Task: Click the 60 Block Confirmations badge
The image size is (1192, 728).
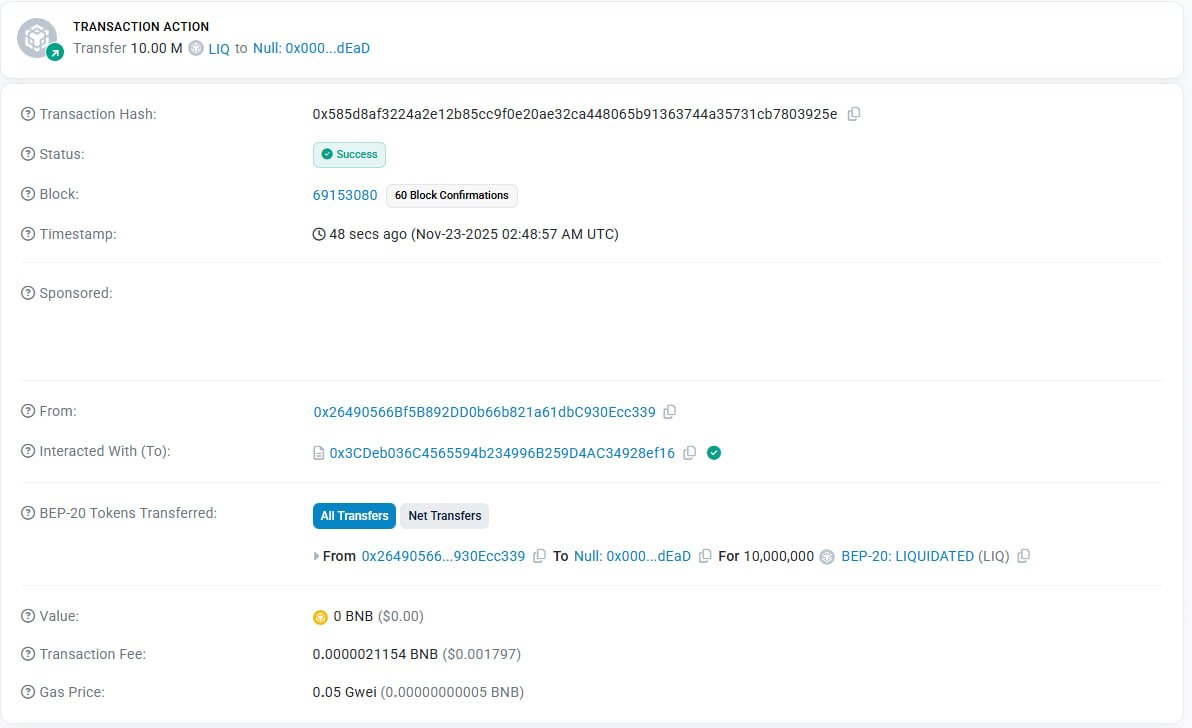Action: click(x=452, y=195)
